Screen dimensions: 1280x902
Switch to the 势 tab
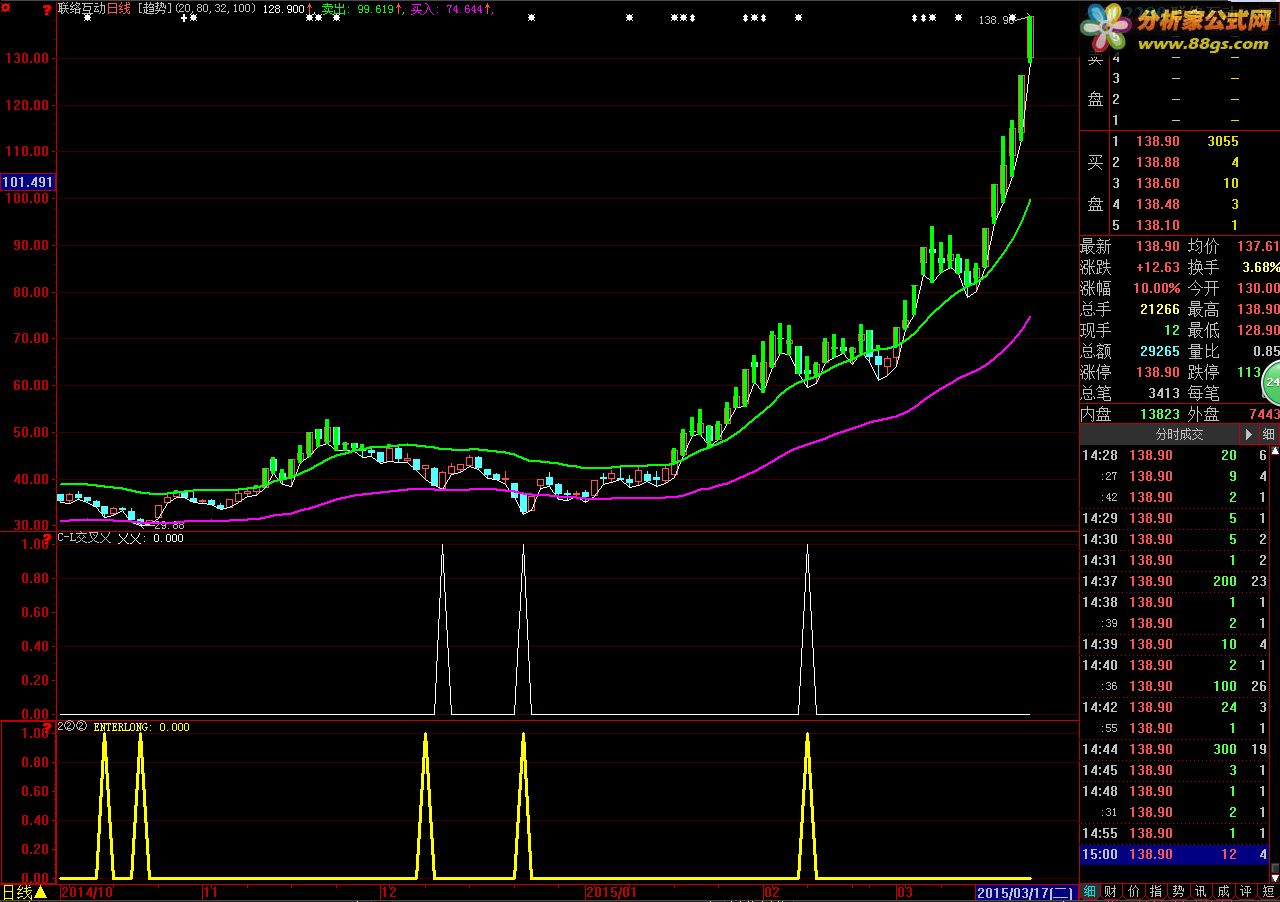click(1178, 891)
